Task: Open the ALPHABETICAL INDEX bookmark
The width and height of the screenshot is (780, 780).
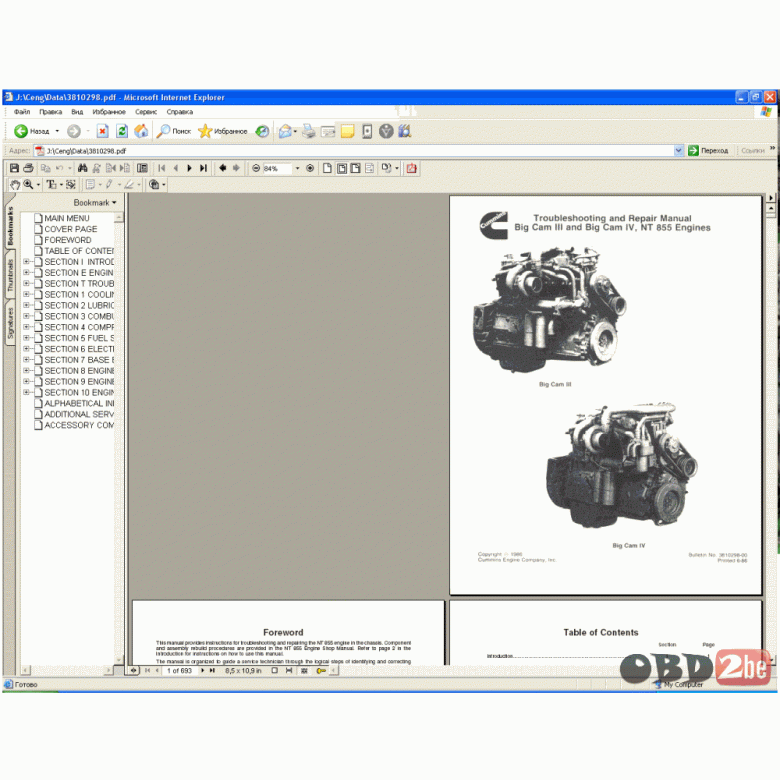Action: [x=79, y=403]
